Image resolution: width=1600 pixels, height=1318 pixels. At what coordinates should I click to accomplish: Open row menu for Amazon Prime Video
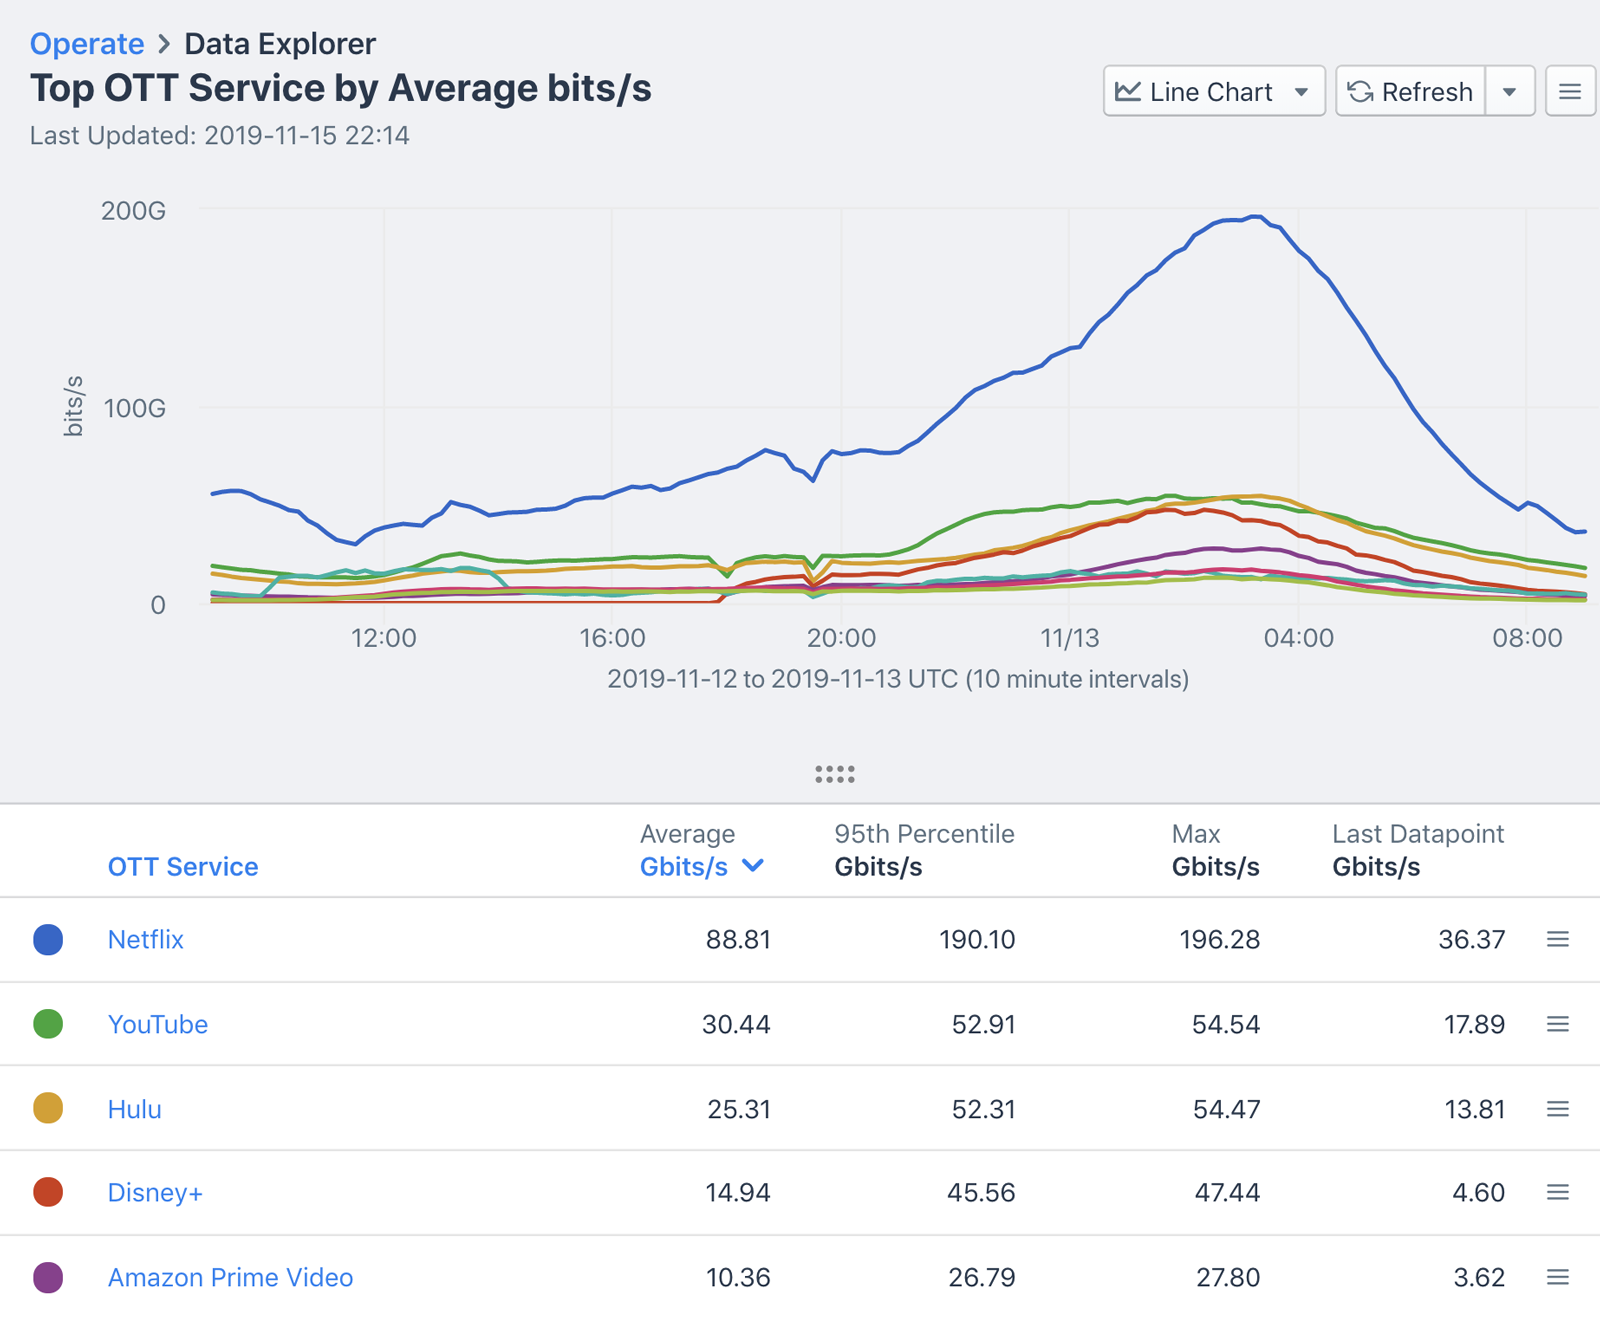1558,1277
